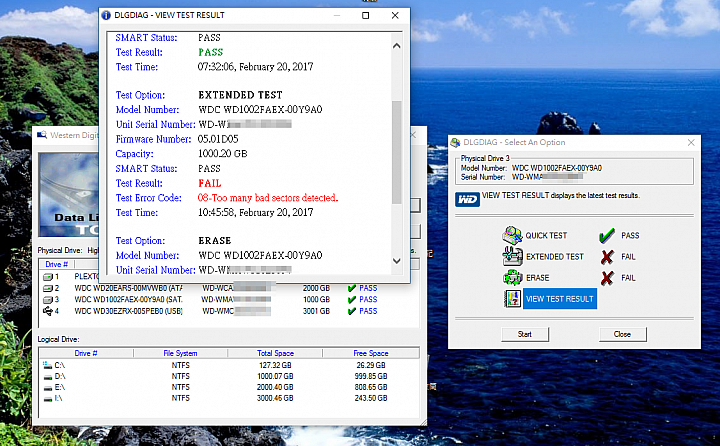Click the red X beside EXTENDED TEST
This screenshot has width=720, height=446.
click(x=607, y=257)
